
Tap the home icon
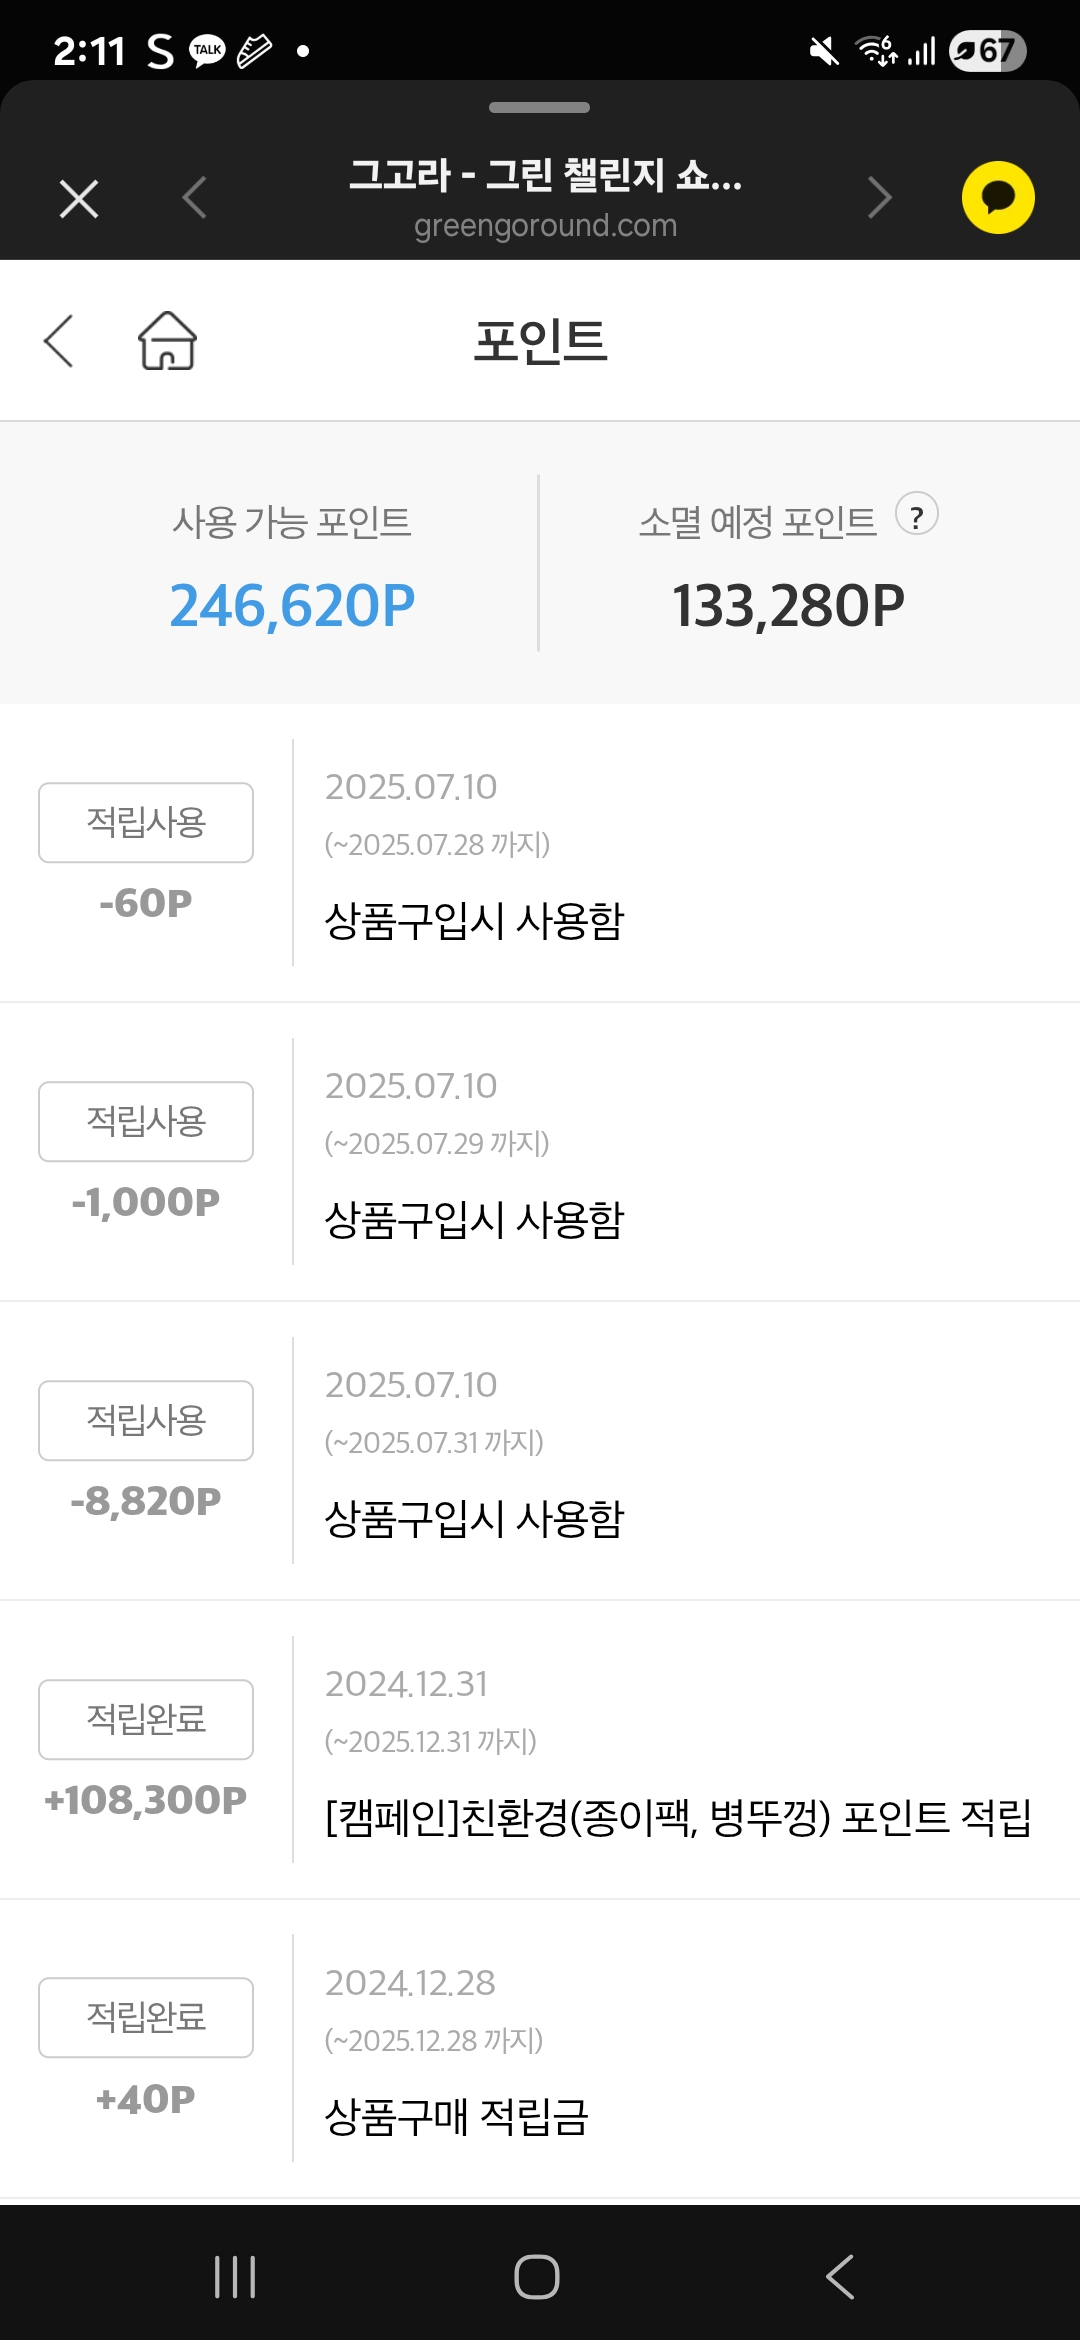[x=167, y=341]
